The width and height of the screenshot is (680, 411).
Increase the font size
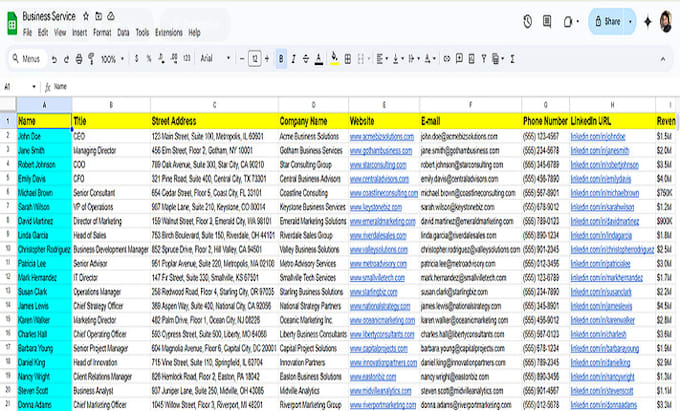(267, 59)
